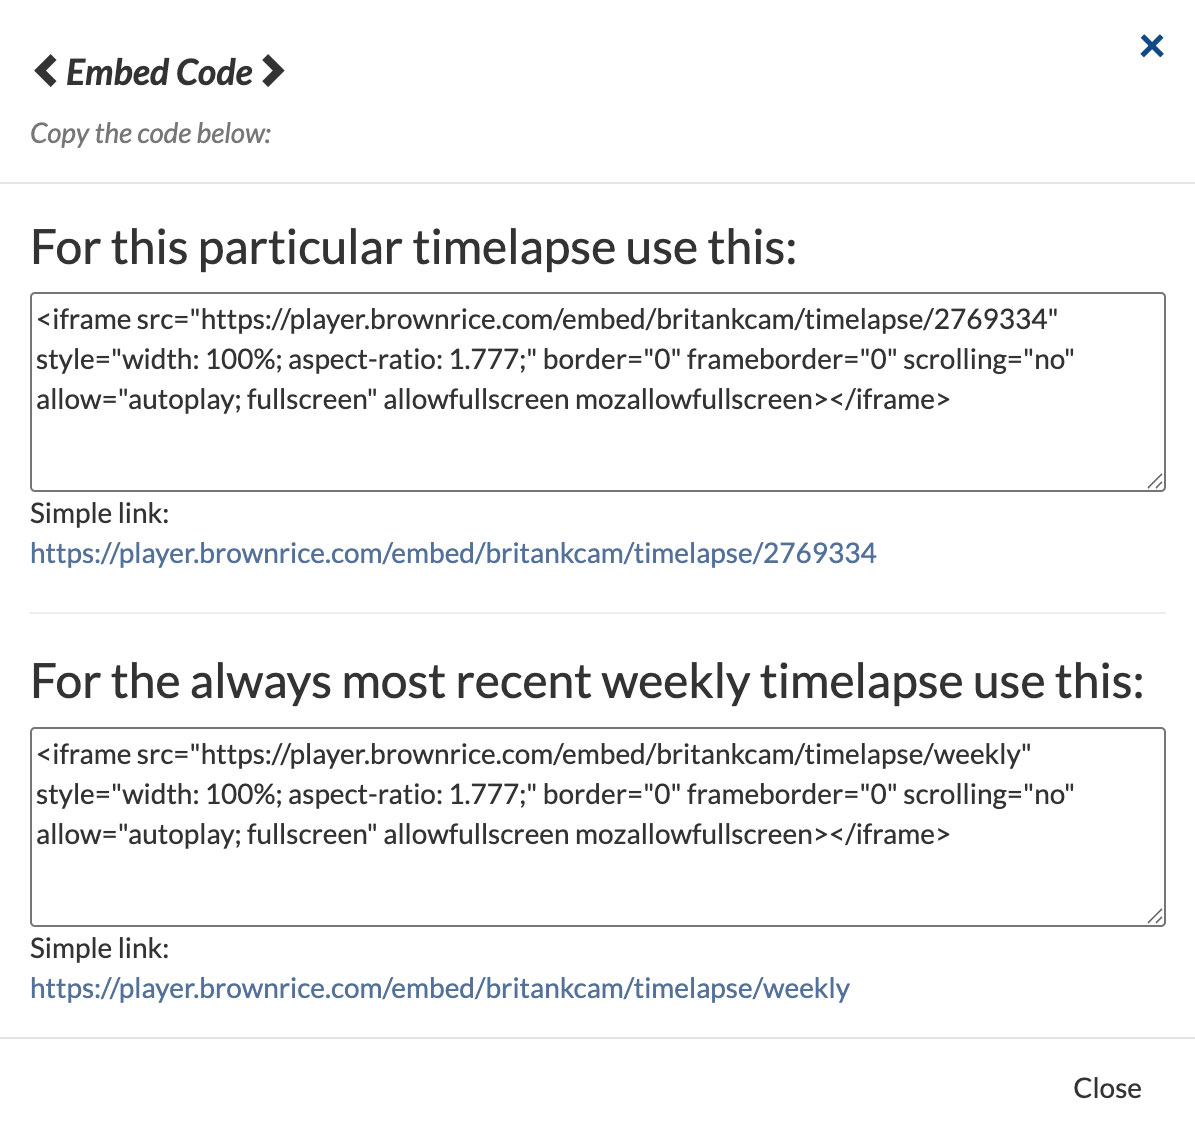Click the Embed Code title text
1195x1148 pixels.
point(159,72)
